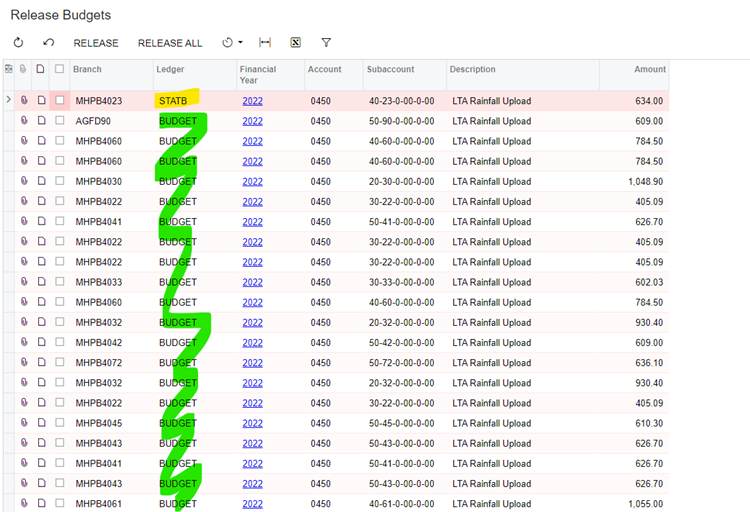Open note for the MHPB4042 row
750x512 pixels.
[x=42, y=342]
